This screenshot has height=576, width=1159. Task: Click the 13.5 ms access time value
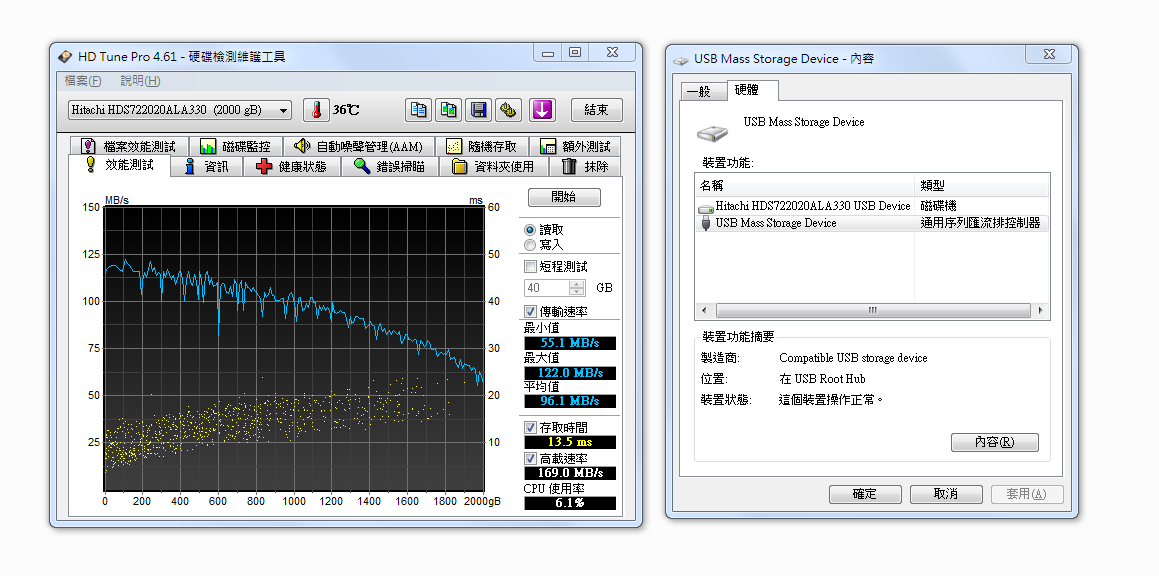[570, 442]
